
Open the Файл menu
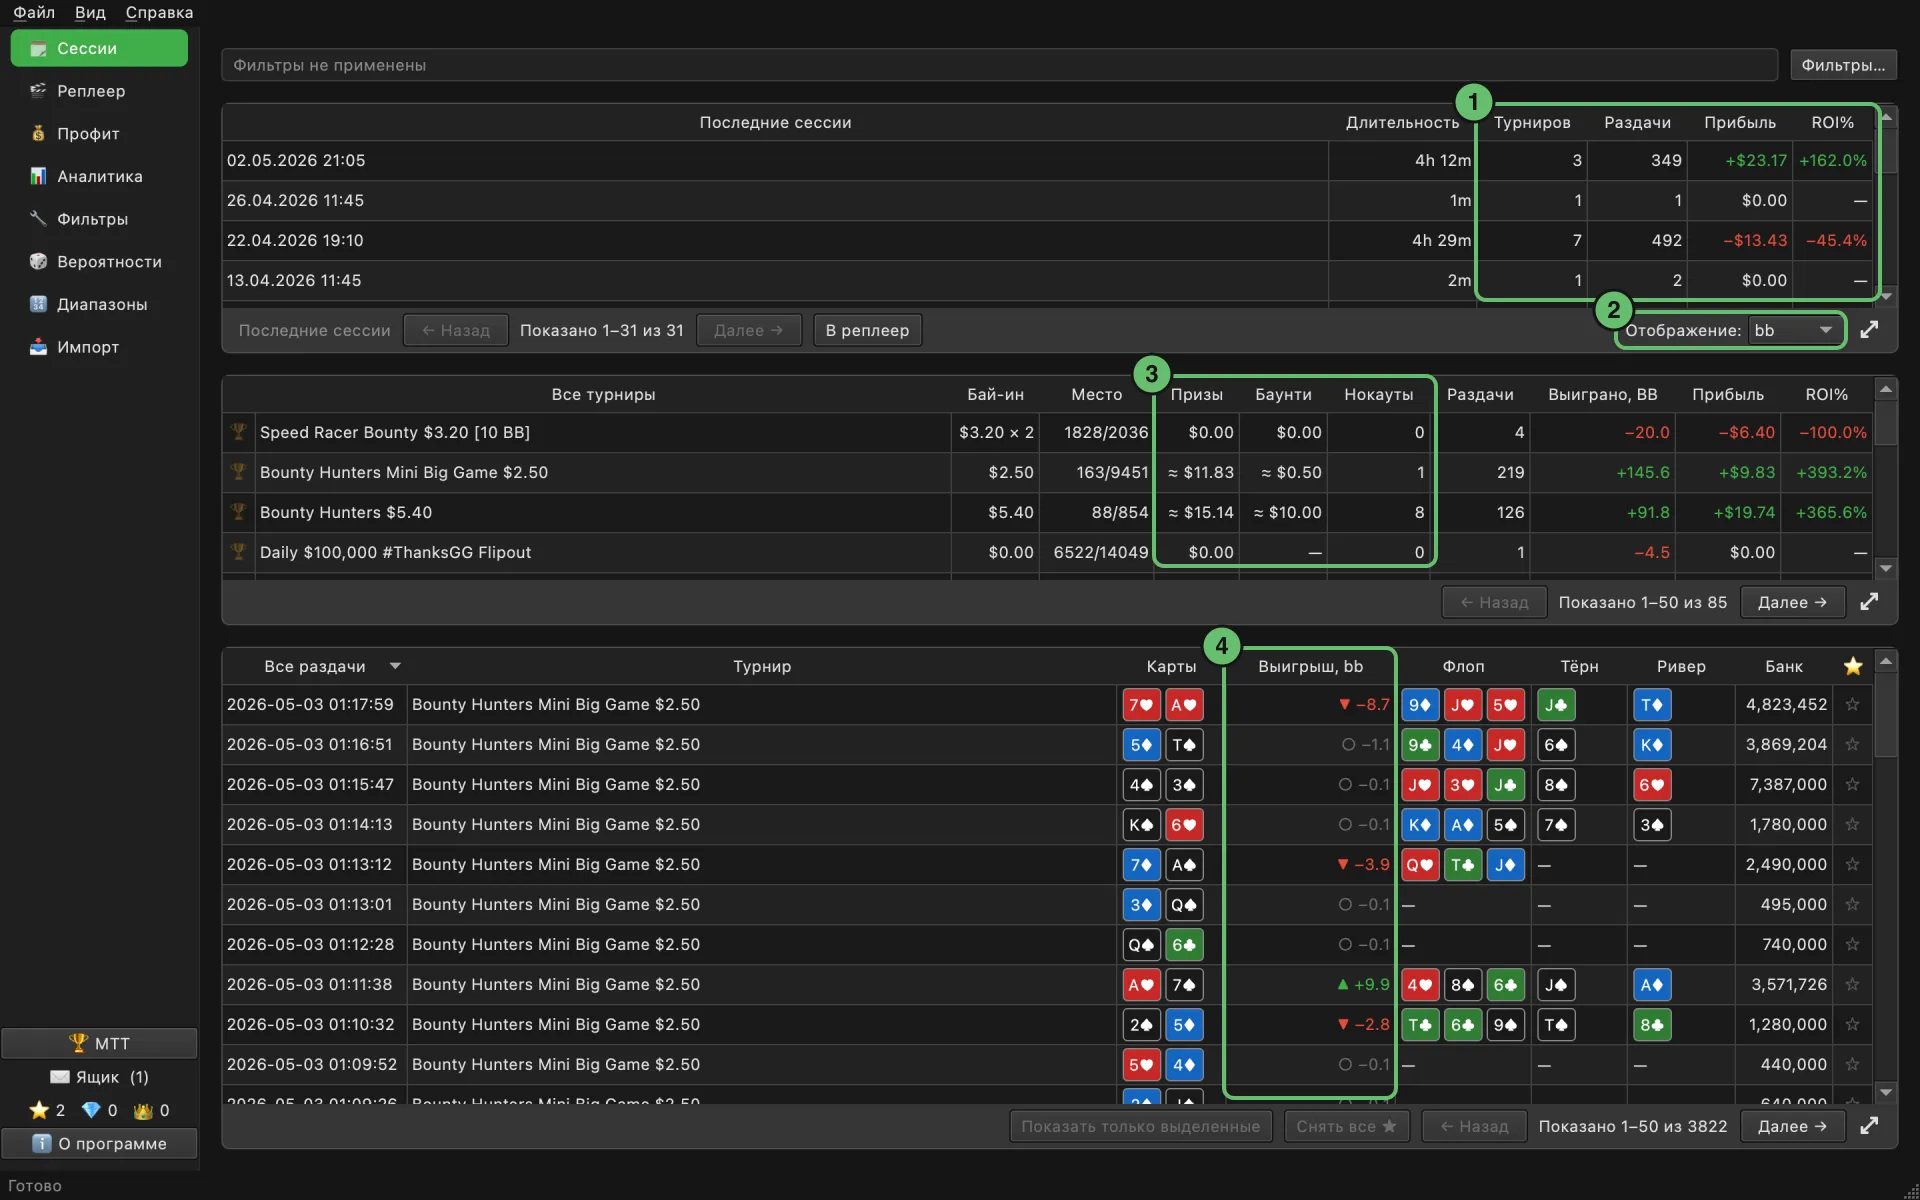34,12
